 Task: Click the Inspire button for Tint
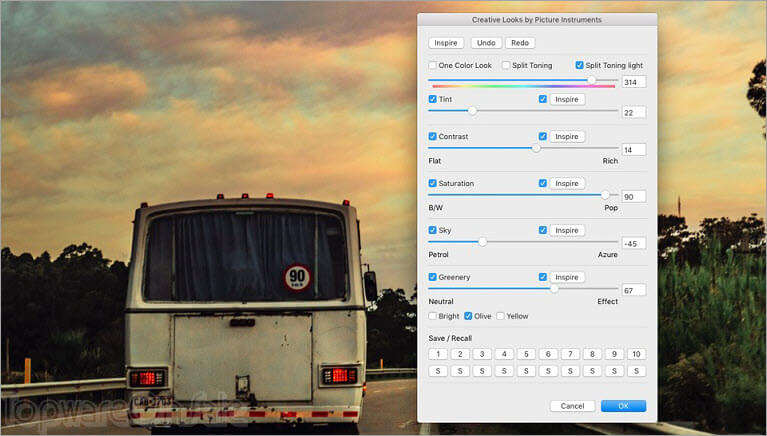(567, 99)
